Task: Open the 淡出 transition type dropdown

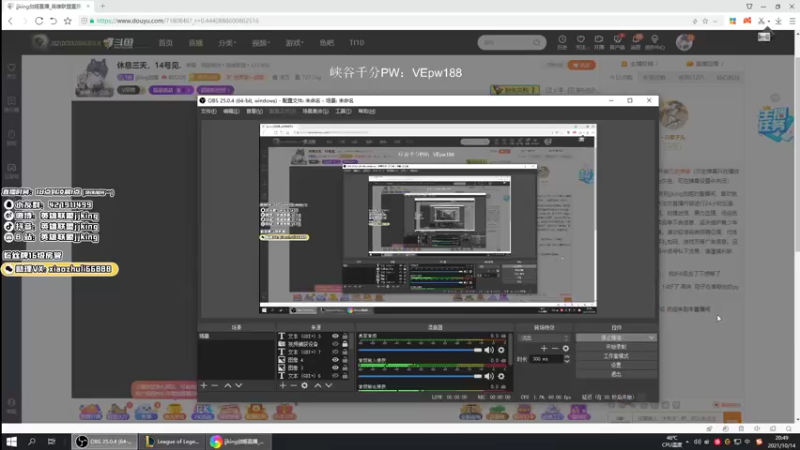Action: pyautogui.click(x=544, y=338)
